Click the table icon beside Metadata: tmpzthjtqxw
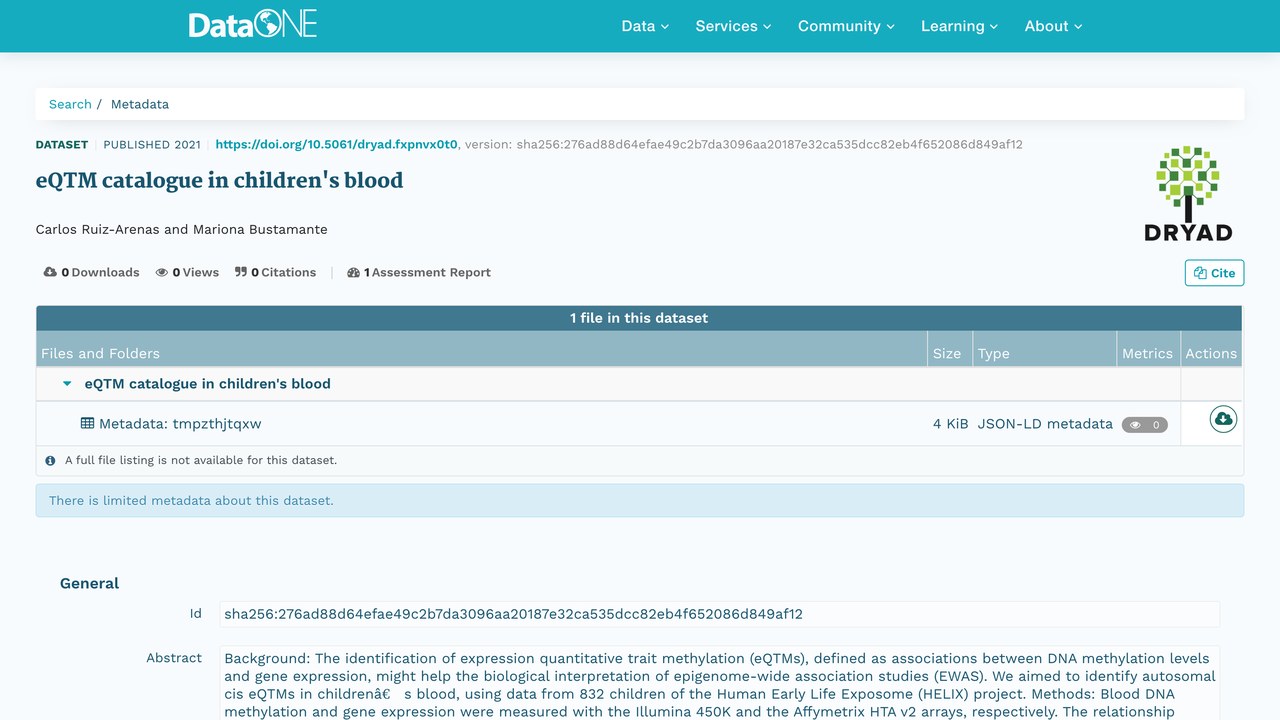Image resolution: width=1280 pixels, height=720 pixels. (88, 423)
